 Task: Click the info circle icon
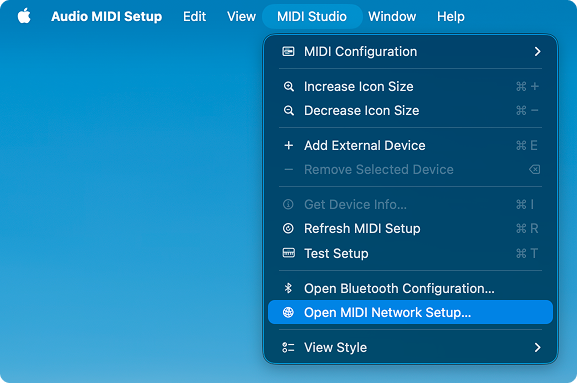pos(288,204)
